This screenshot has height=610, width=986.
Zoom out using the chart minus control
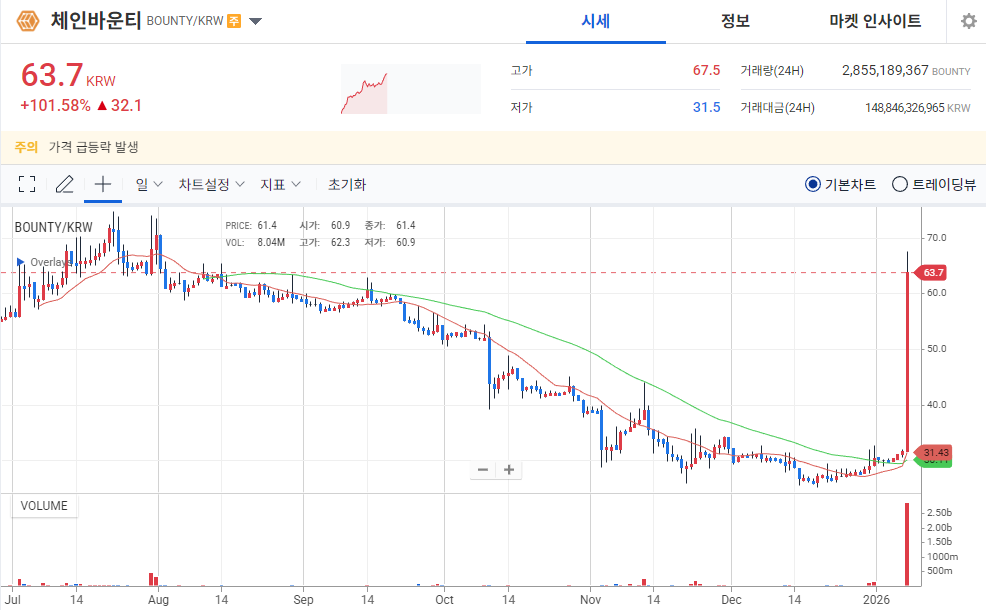coord(483,469)
